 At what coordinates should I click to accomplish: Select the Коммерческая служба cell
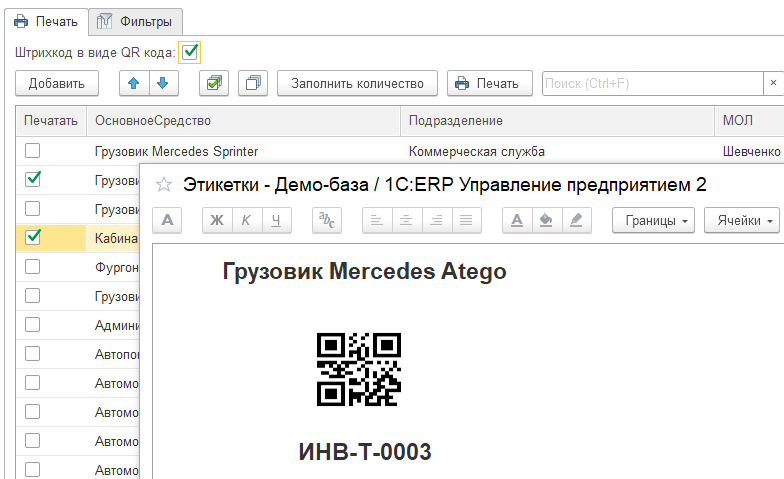pos(557,151)
